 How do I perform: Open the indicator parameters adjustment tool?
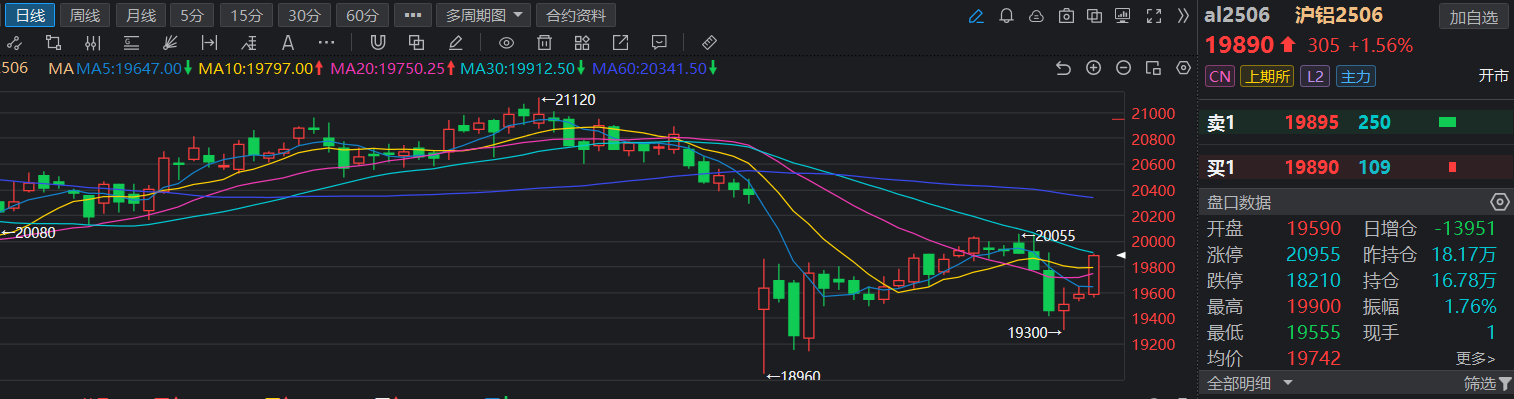(93, 42)
